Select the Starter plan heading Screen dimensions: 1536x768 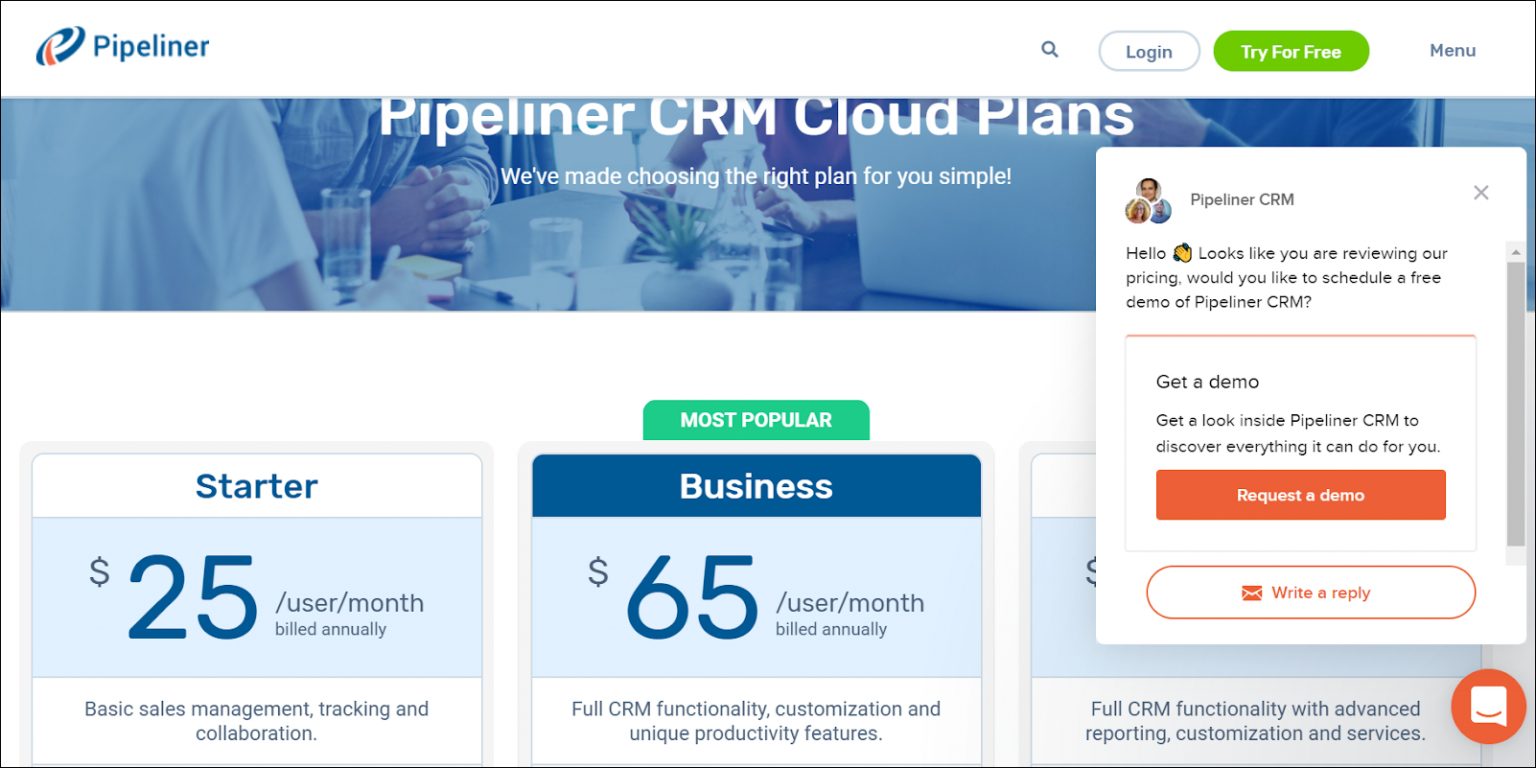point(256,486)
